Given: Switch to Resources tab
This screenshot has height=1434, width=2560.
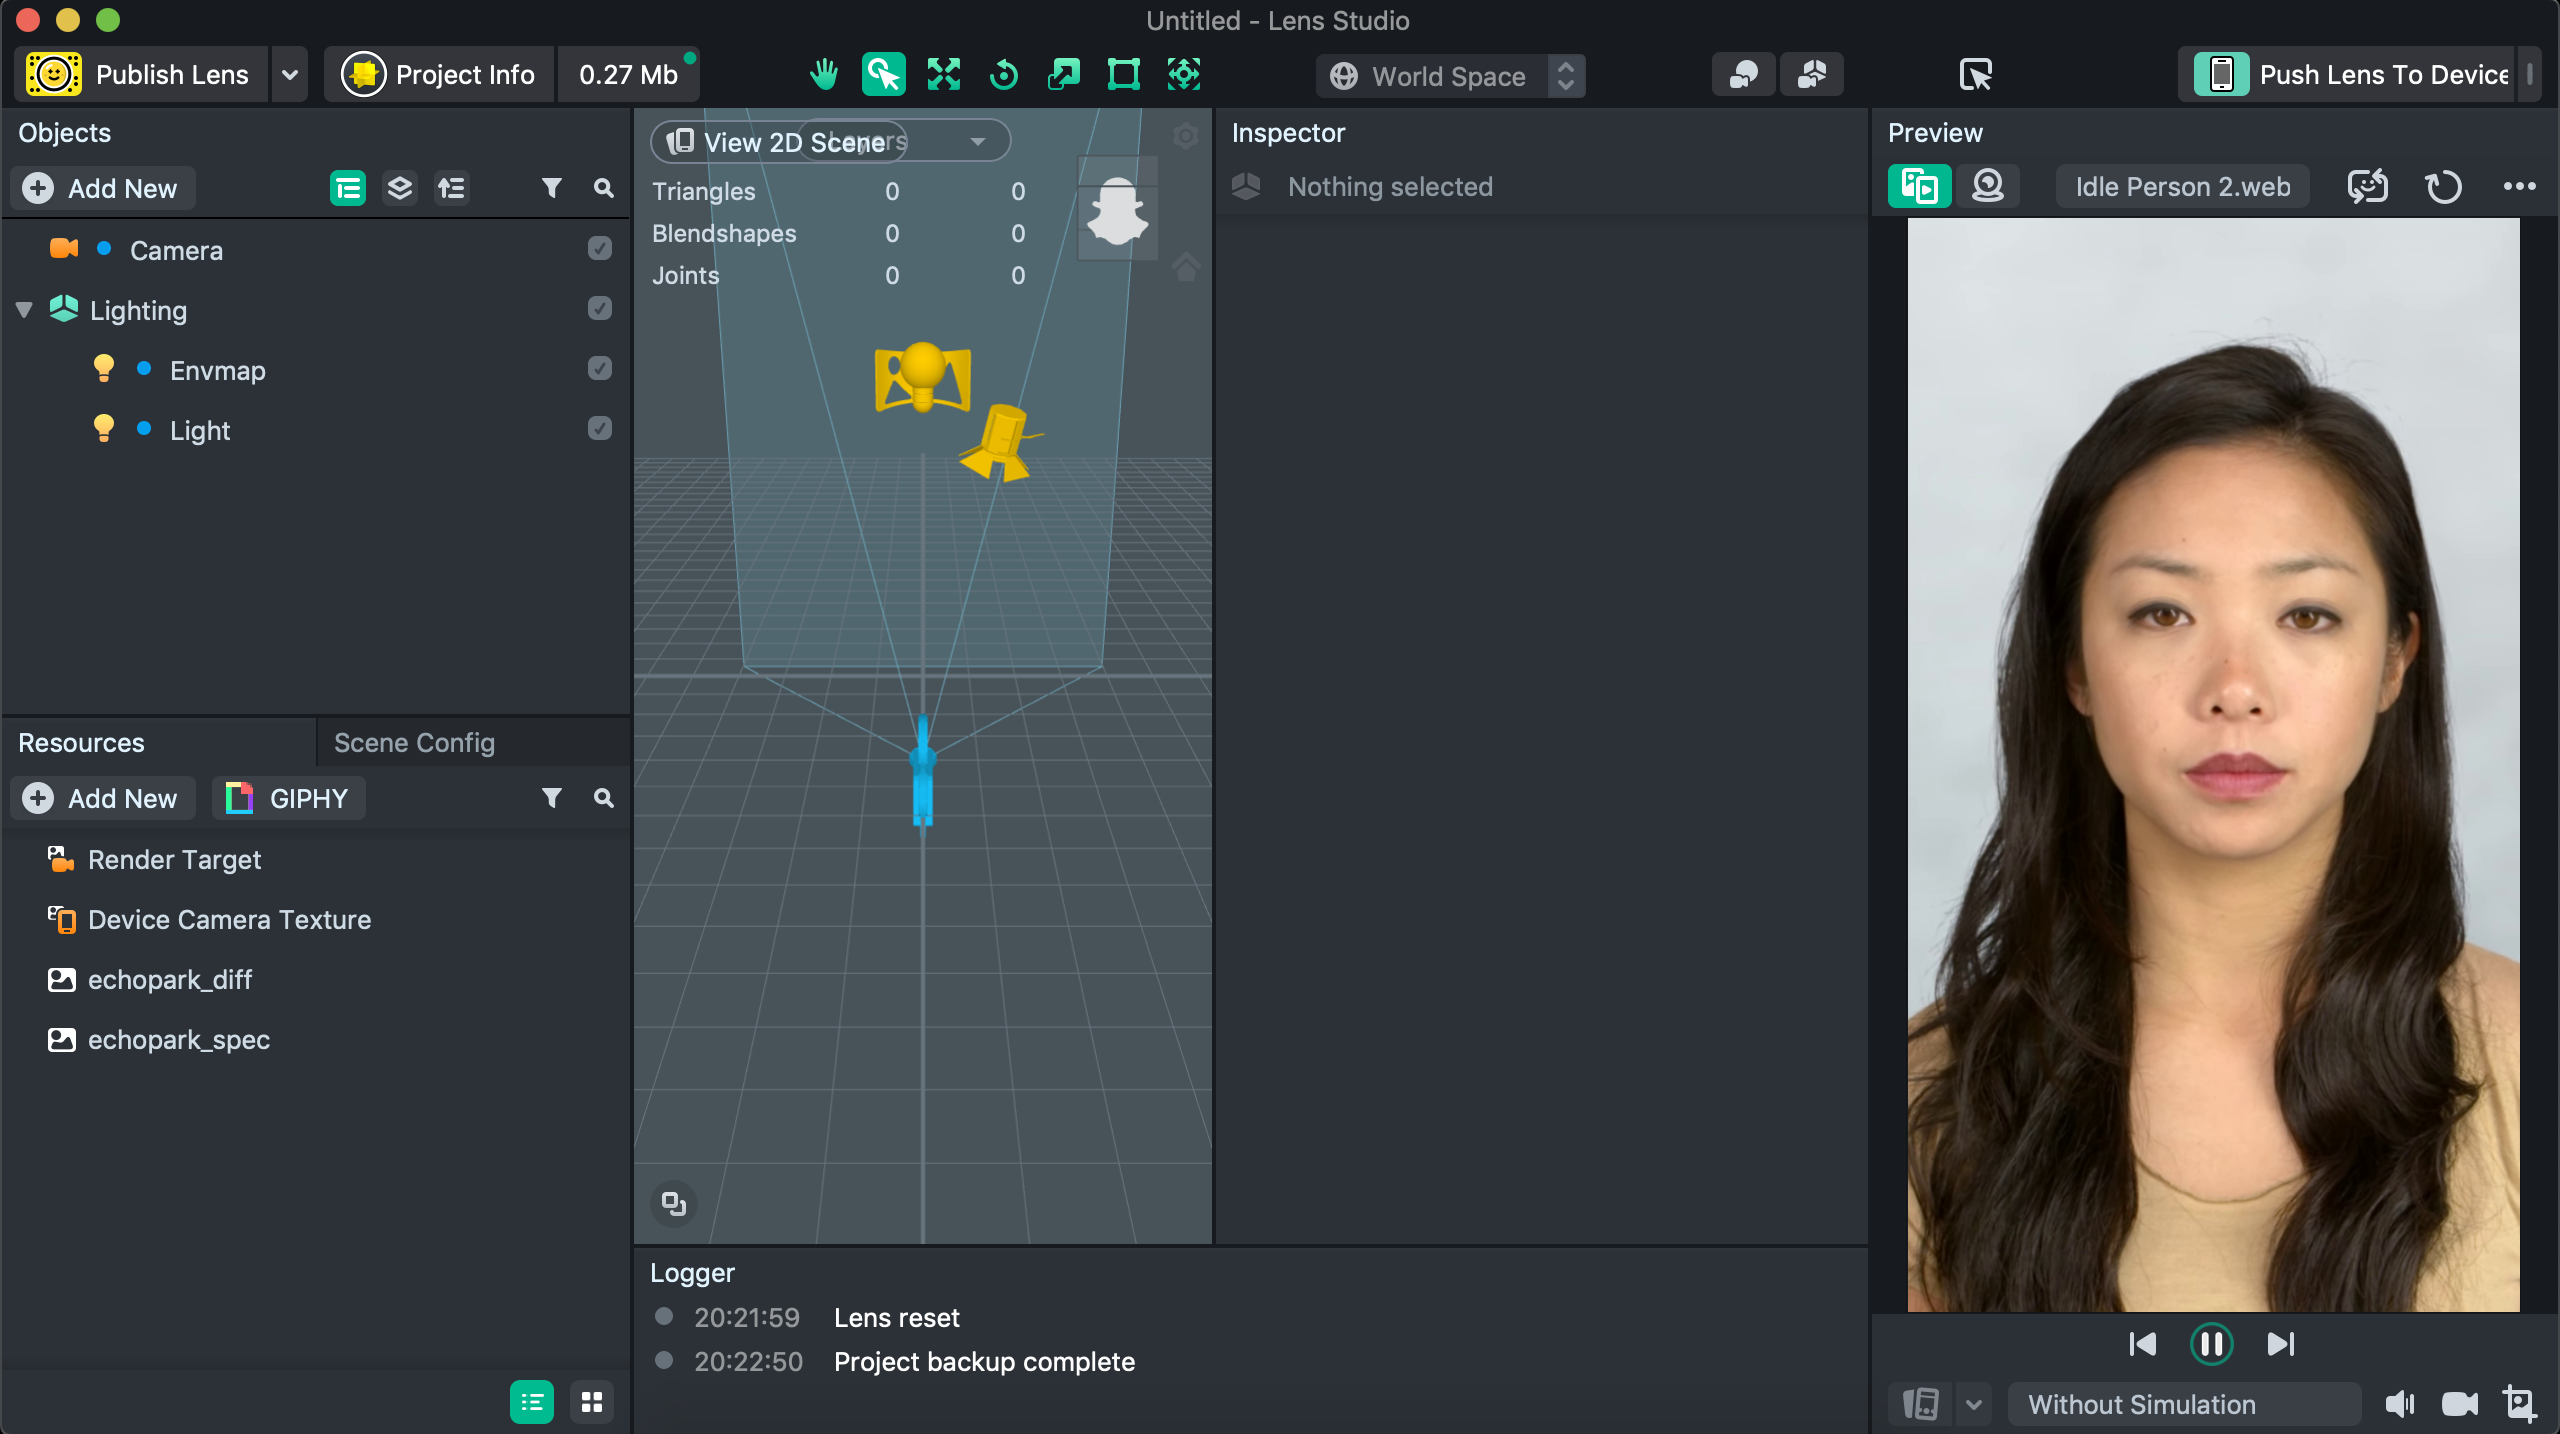Looking at the screenshot, I should (x=81, y=742).
